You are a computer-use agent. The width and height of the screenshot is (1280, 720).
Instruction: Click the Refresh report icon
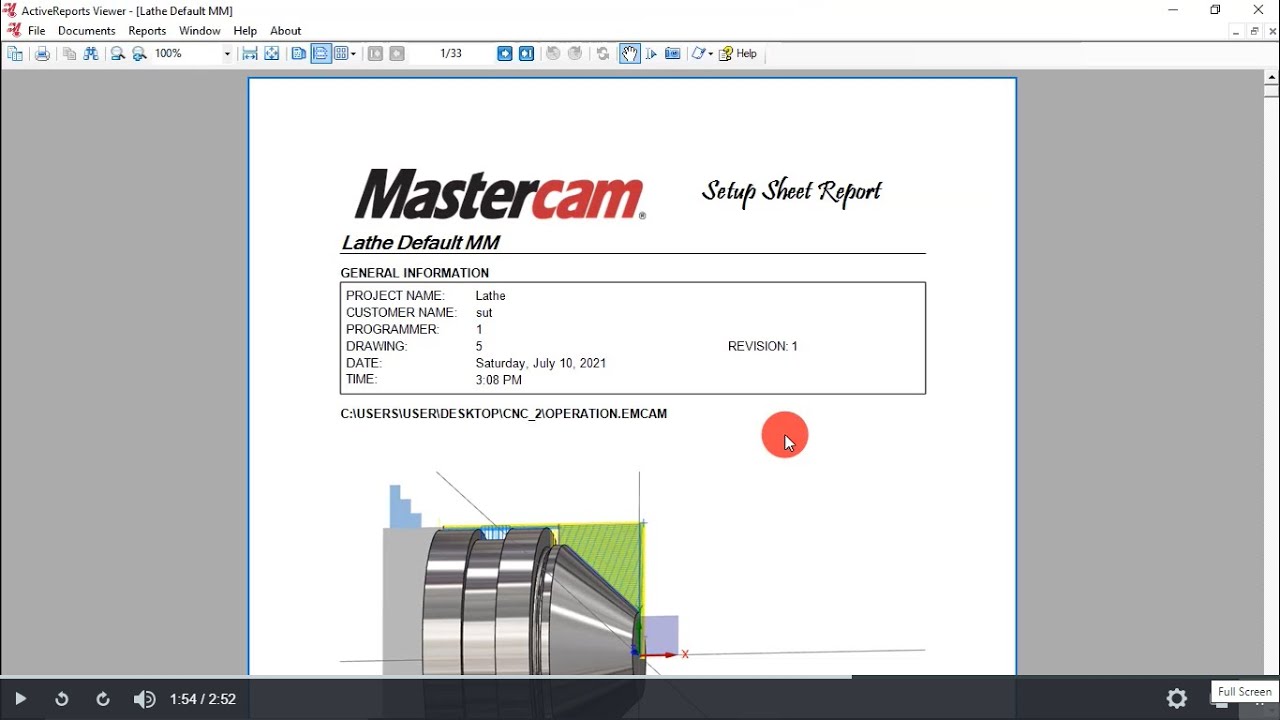click(x=603, y=54)
